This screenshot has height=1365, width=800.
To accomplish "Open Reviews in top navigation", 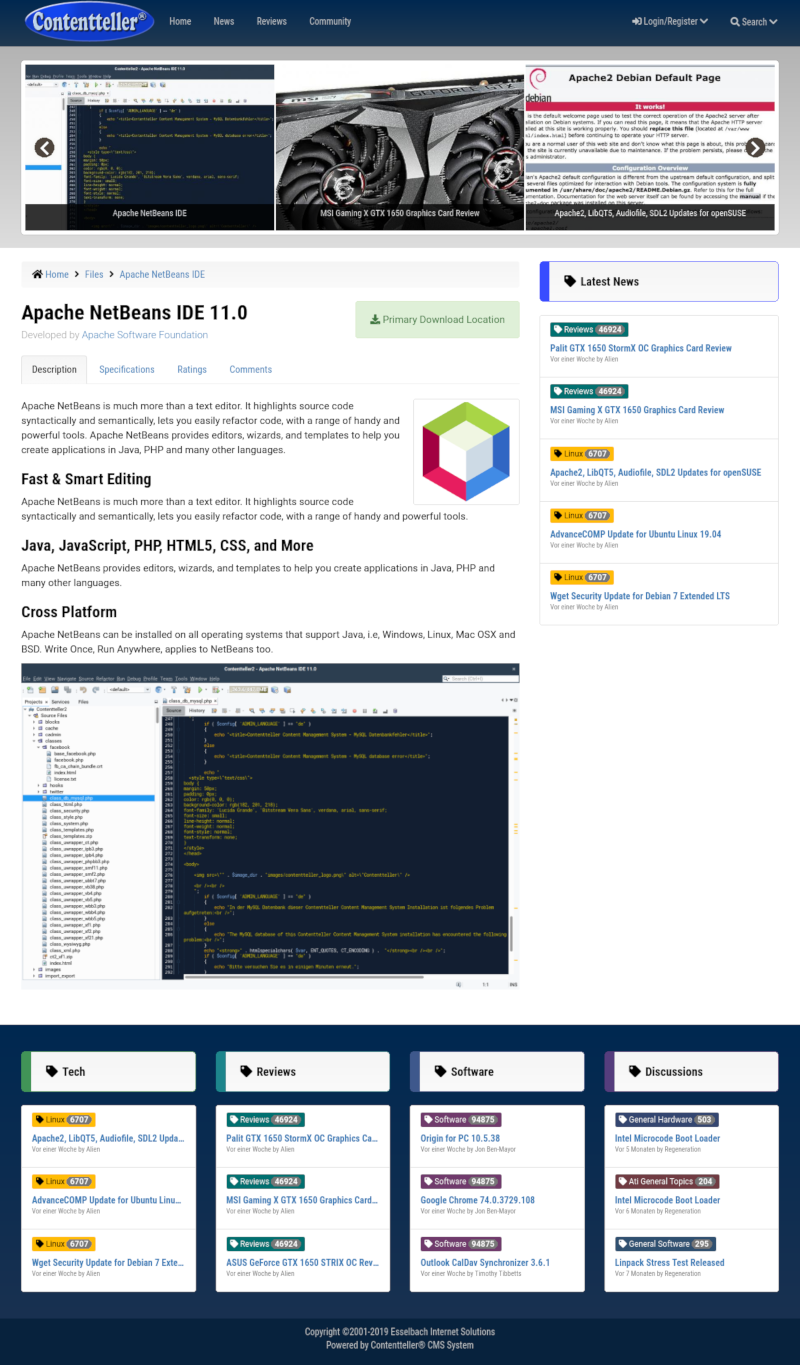I will pyautogui.click(x=271, y=21).
